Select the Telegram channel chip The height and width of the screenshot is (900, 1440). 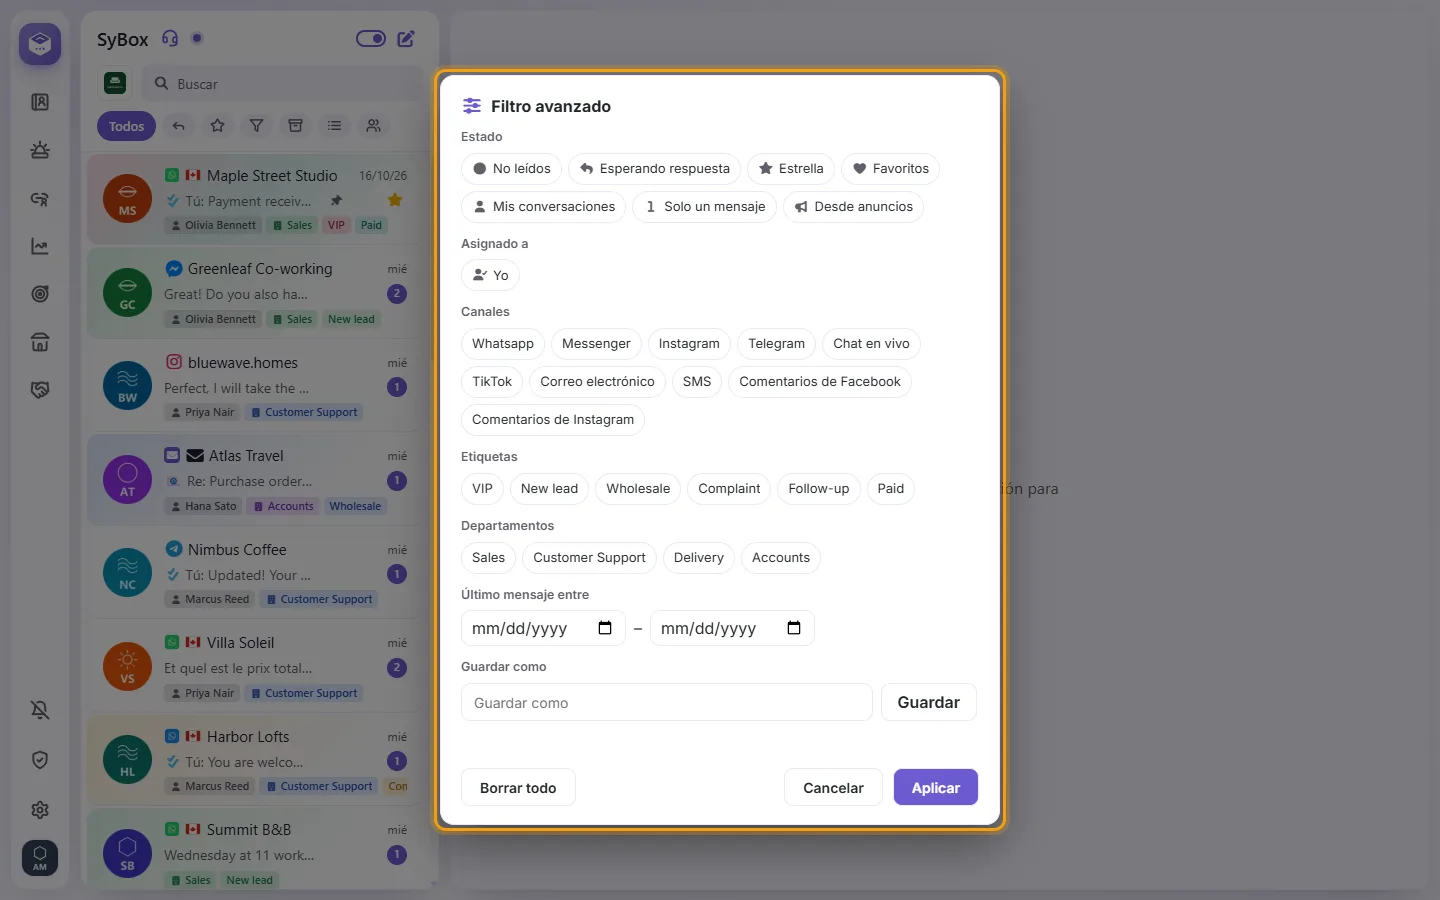(x=776, y=344)
